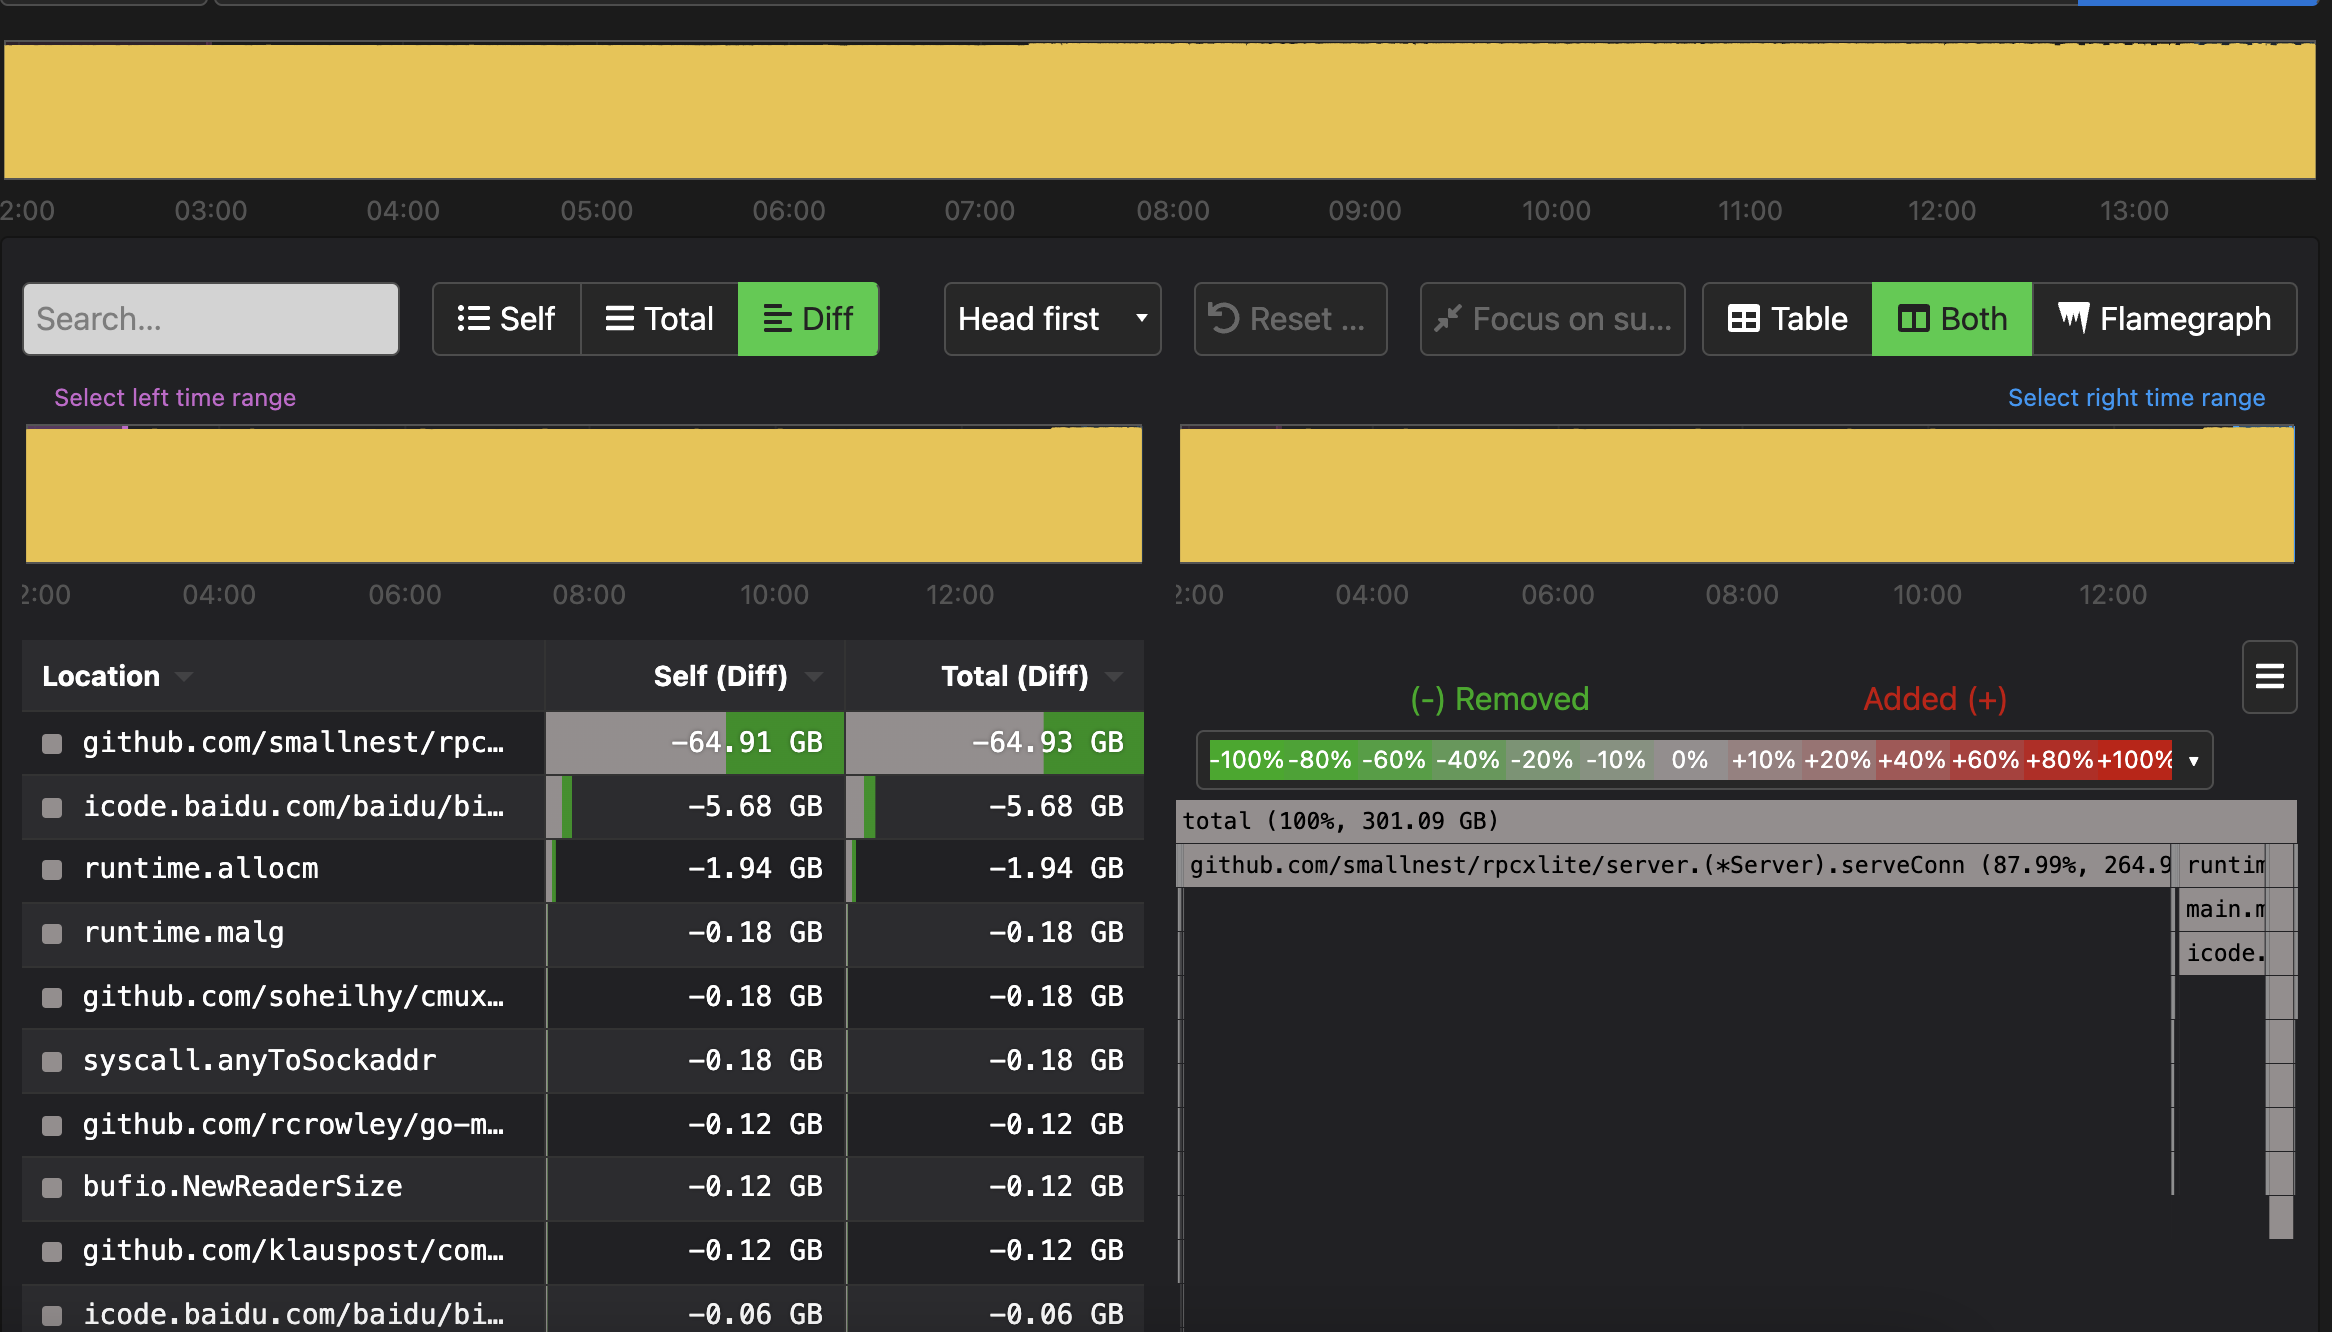Click into the Search field
This screenshot has height=1332, width=2332.
click(x=211, y=319)
